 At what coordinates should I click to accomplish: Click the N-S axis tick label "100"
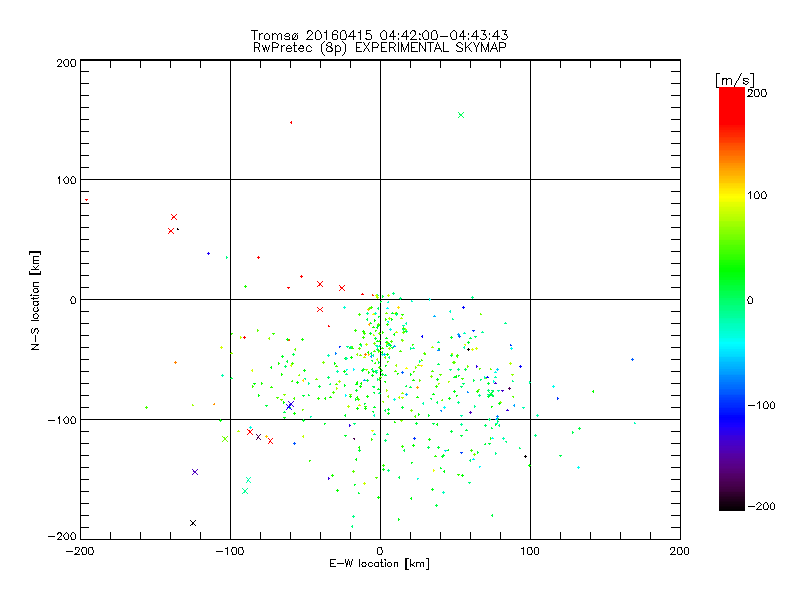66,180
